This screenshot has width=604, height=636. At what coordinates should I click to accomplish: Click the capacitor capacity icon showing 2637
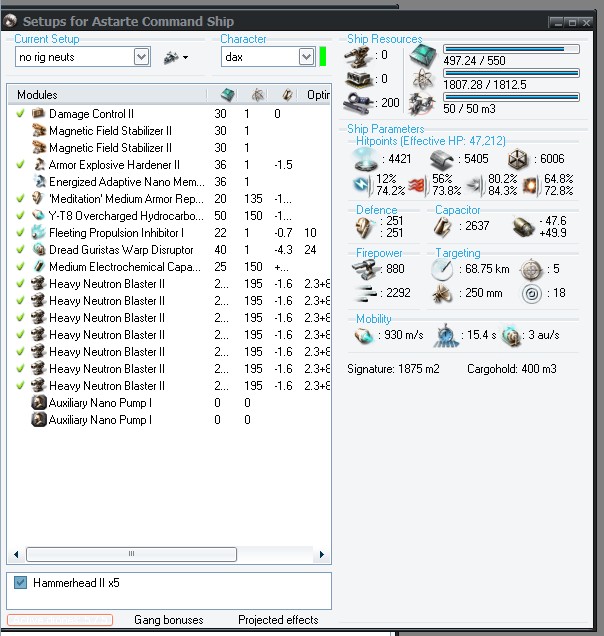coord(443,226)
